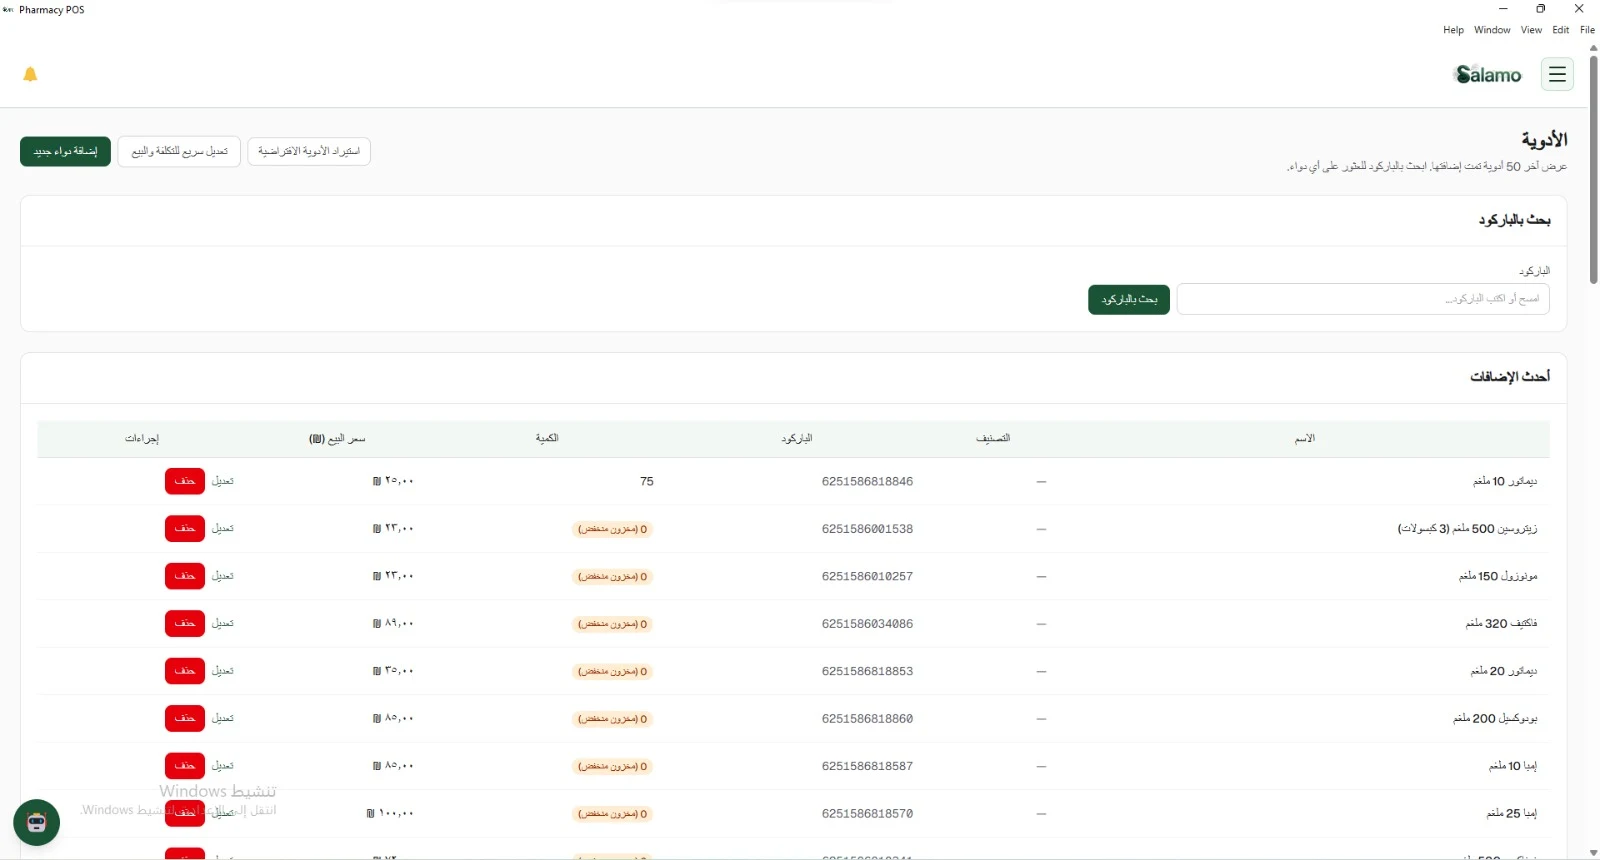Viewport: 1600px width, 860px height.
Task: Open the notifications bell
Action: click(30, 74)
